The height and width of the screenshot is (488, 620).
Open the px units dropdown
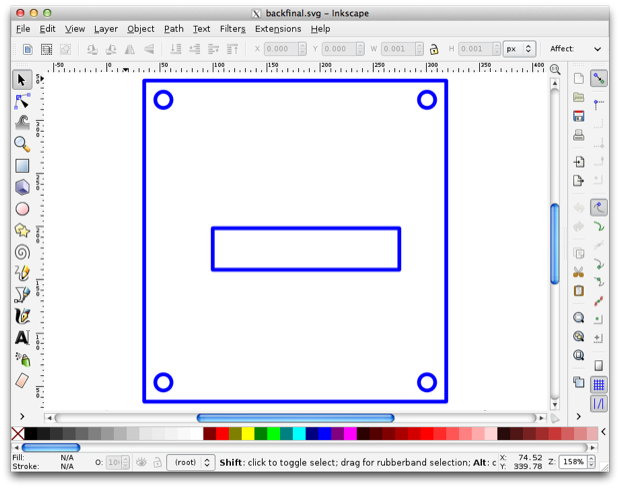(x=519, y=49)
